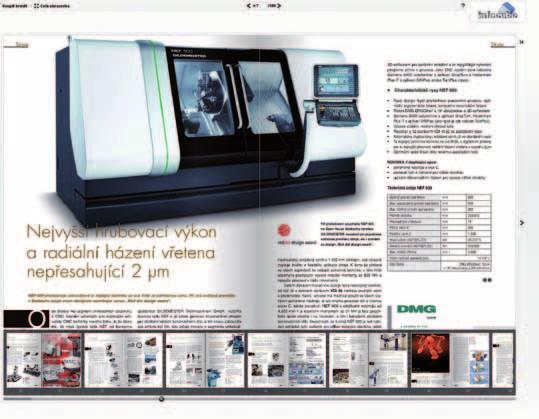
Task: Open the last partially visible thumbnail
Action: 503,361
